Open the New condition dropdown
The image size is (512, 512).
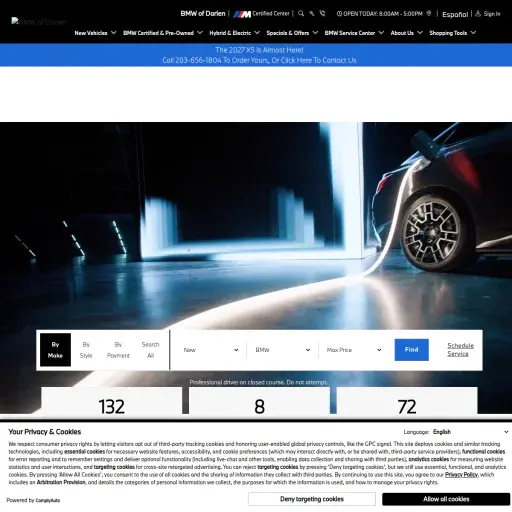(x=211, y=350)
